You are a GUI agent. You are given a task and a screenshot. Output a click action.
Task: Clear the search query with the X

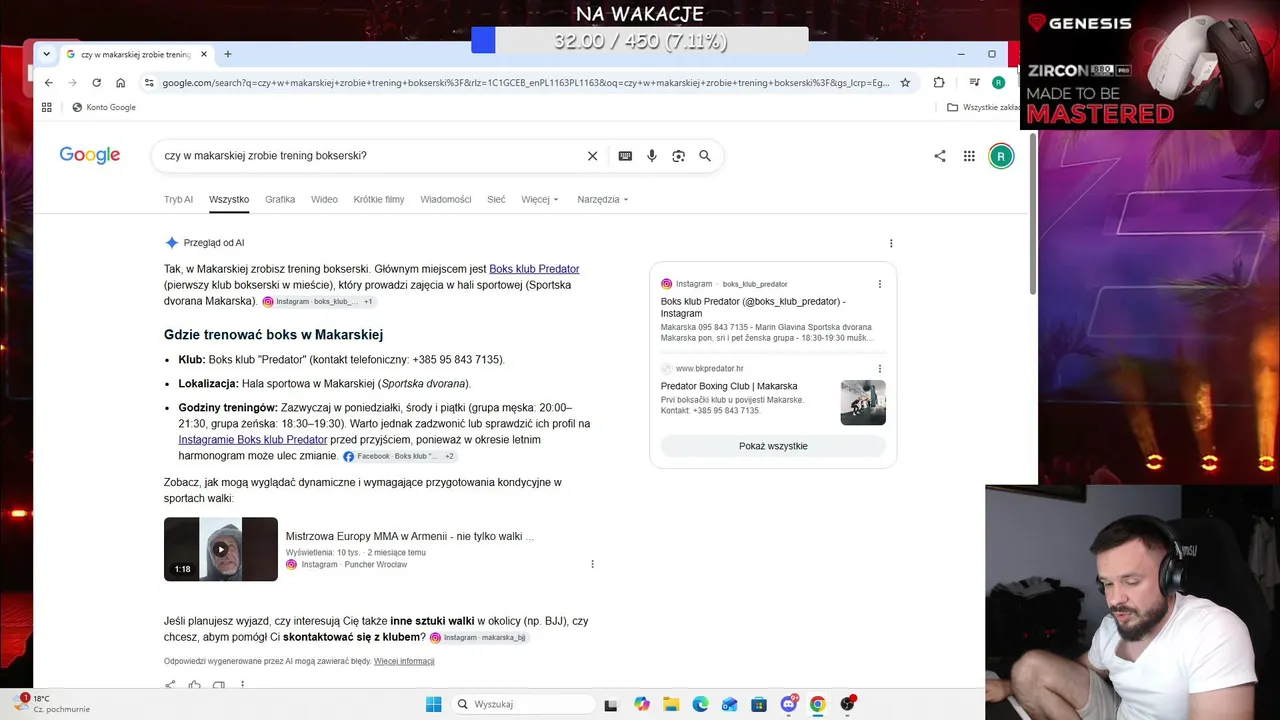(x=592, y=156)
